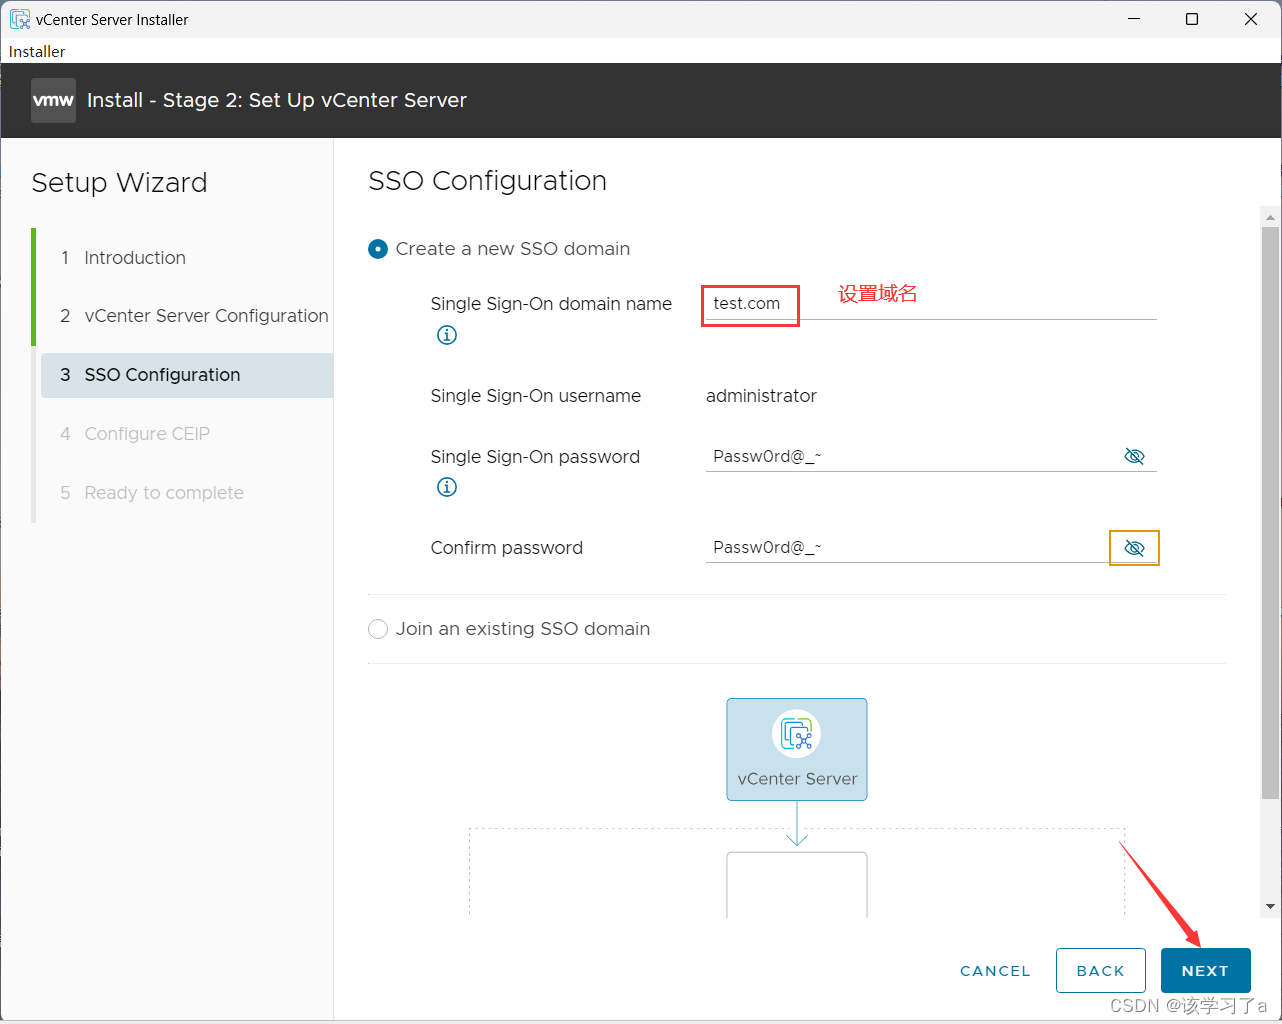Click the Single Sign-On domain name field
Image resolution: width=1282 pixels, height=1024 pixels.
tap(931, 304)
